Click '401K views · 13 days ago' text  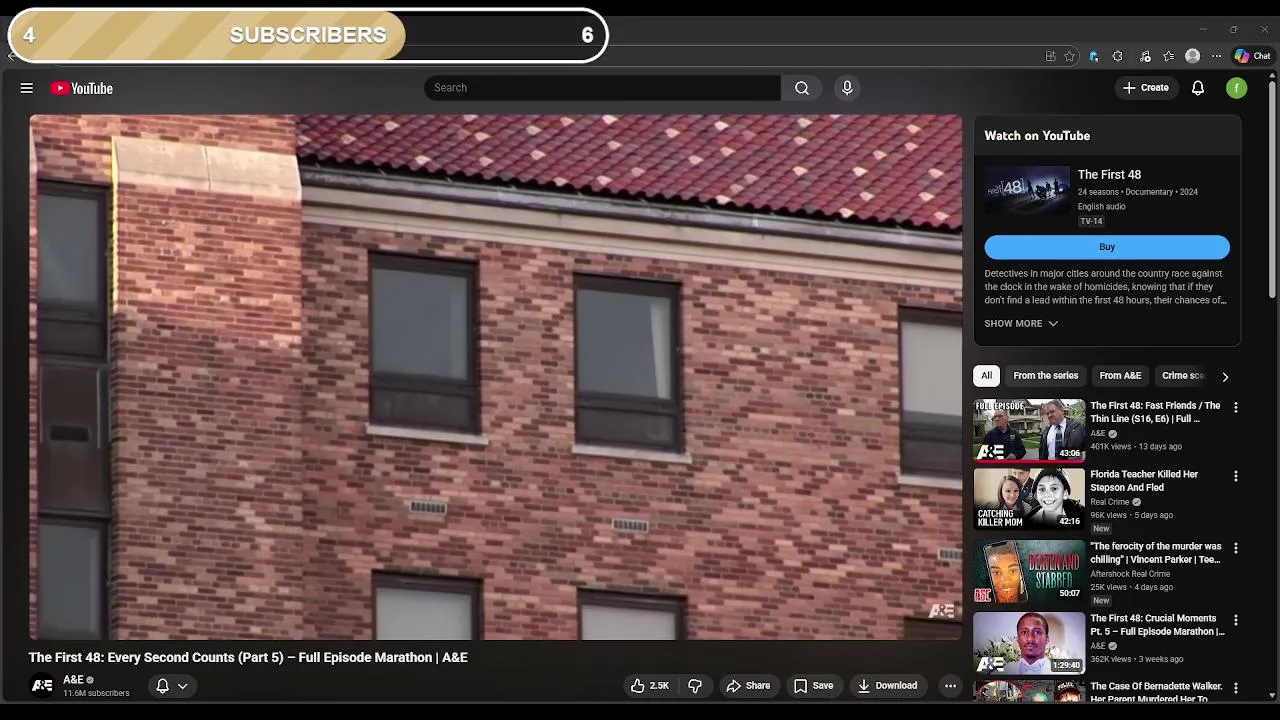(1136, 446)
